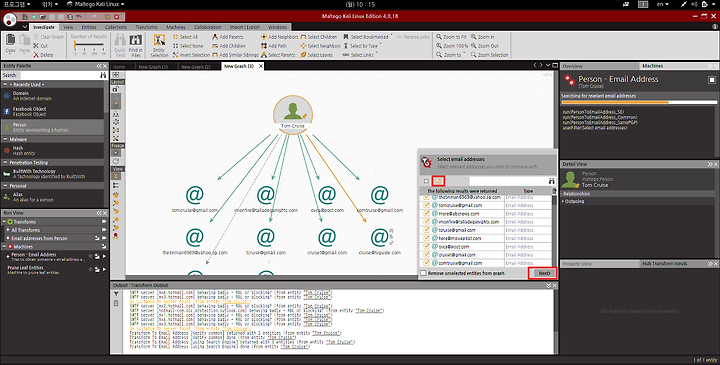Click the email filter text field in dialog
Viewport: 720px width, 365px height.
click(x=507, y=181)
